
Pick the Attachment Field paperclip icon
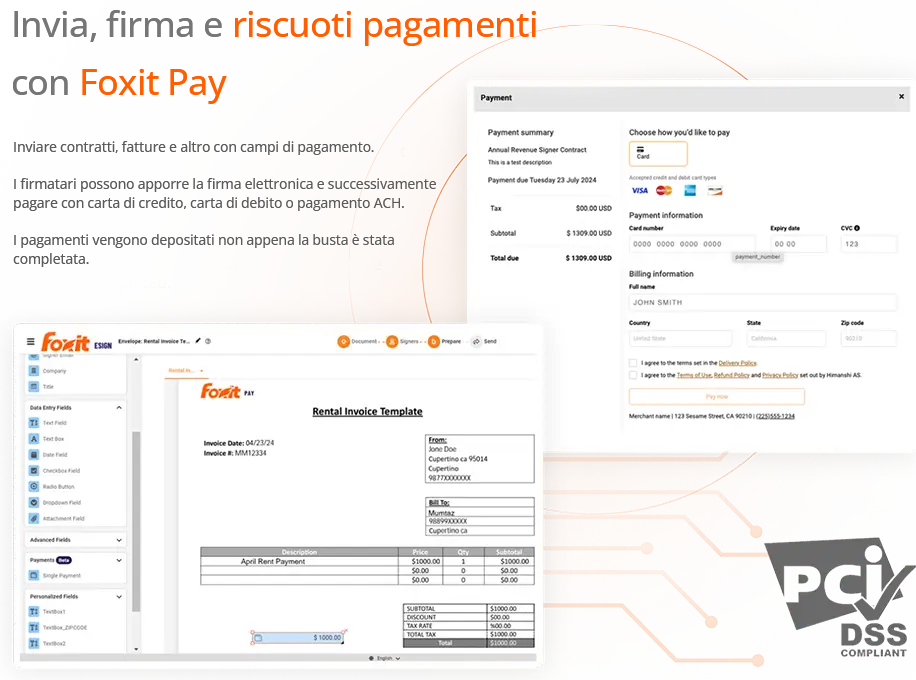tap(34, 518)
